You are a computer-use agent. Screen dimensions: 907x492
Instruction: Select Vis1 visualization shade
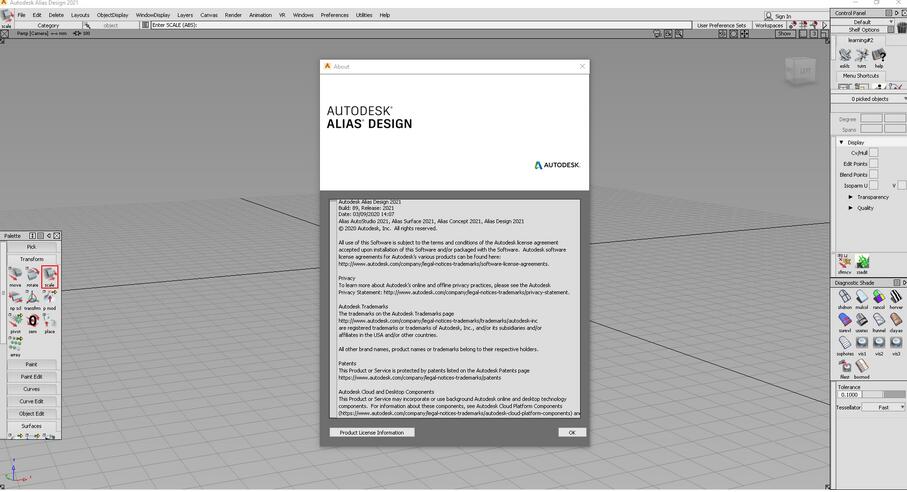[862, 345]
